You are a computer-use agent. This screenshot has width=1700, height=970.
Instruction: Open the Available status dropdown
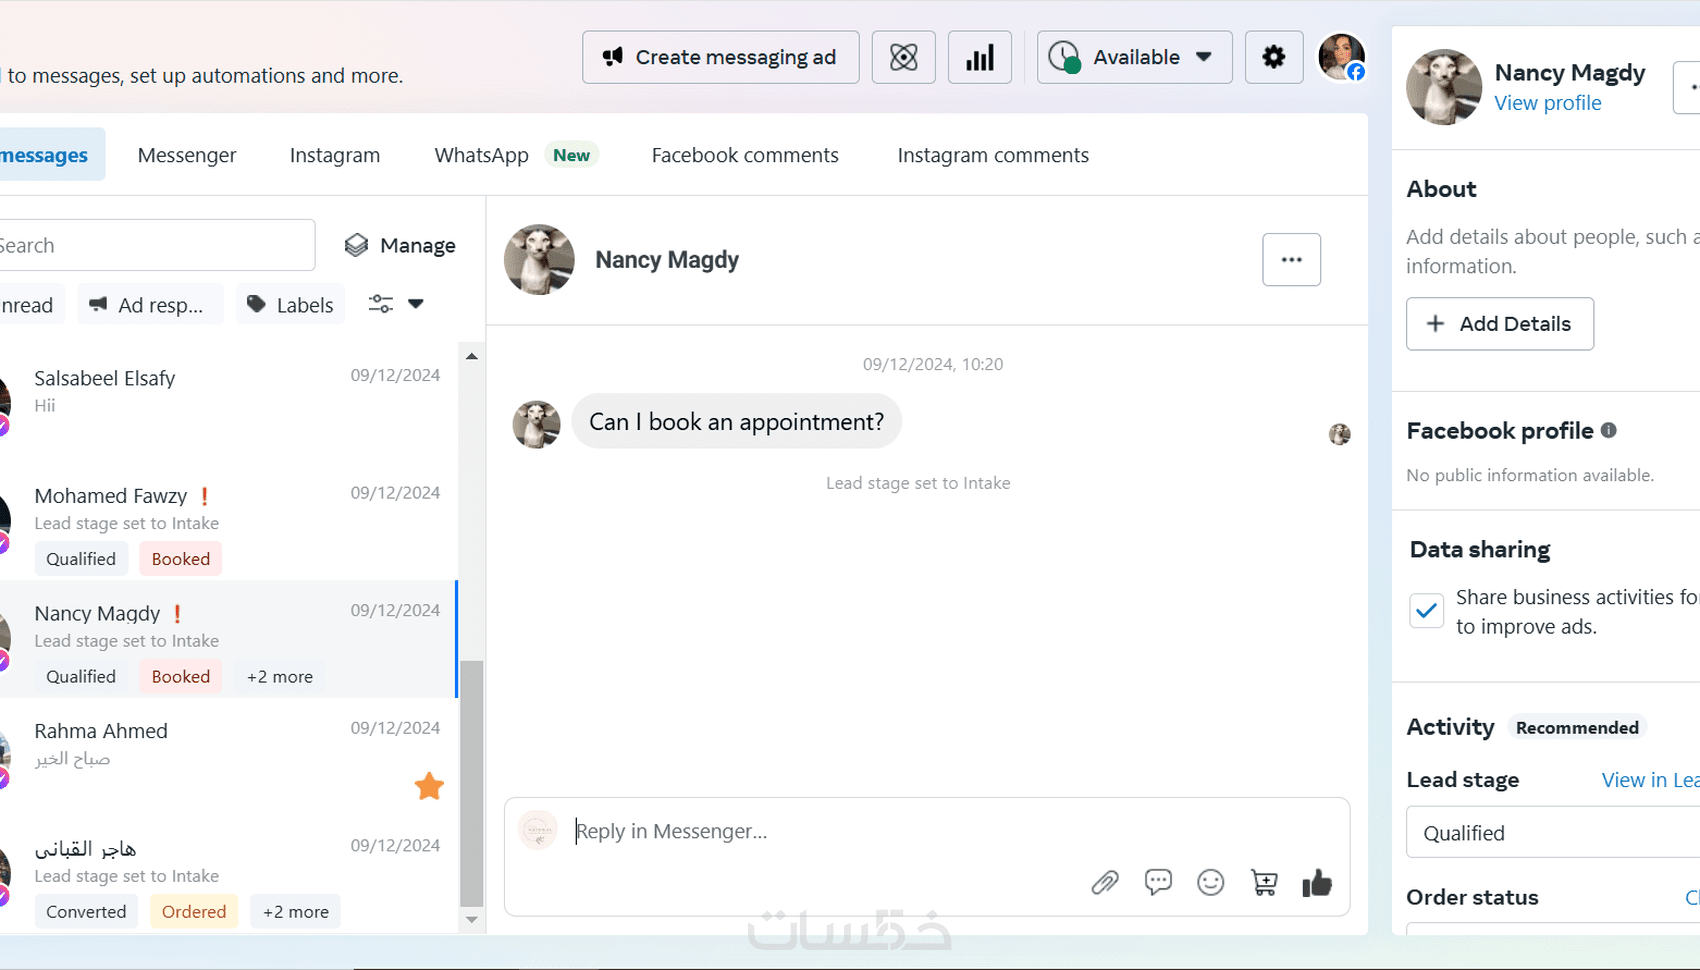pyautogui.click(x=1134, y=57)
